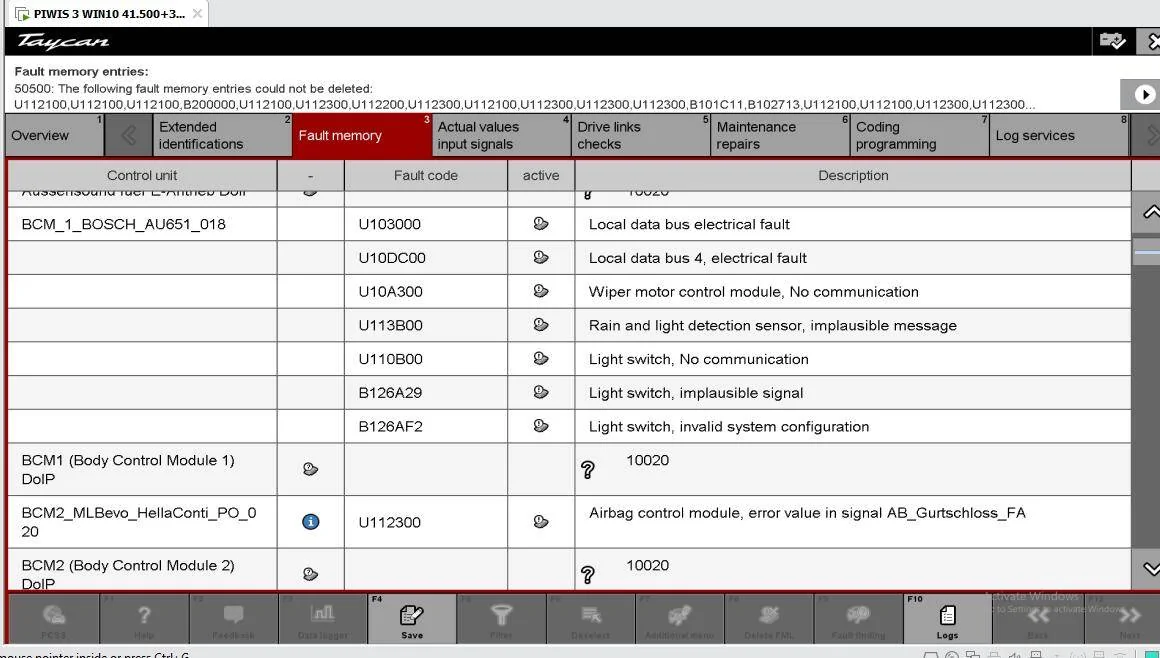Click the active column header
The height and width of the screenshot is (658, 1160).
point(541,175)
